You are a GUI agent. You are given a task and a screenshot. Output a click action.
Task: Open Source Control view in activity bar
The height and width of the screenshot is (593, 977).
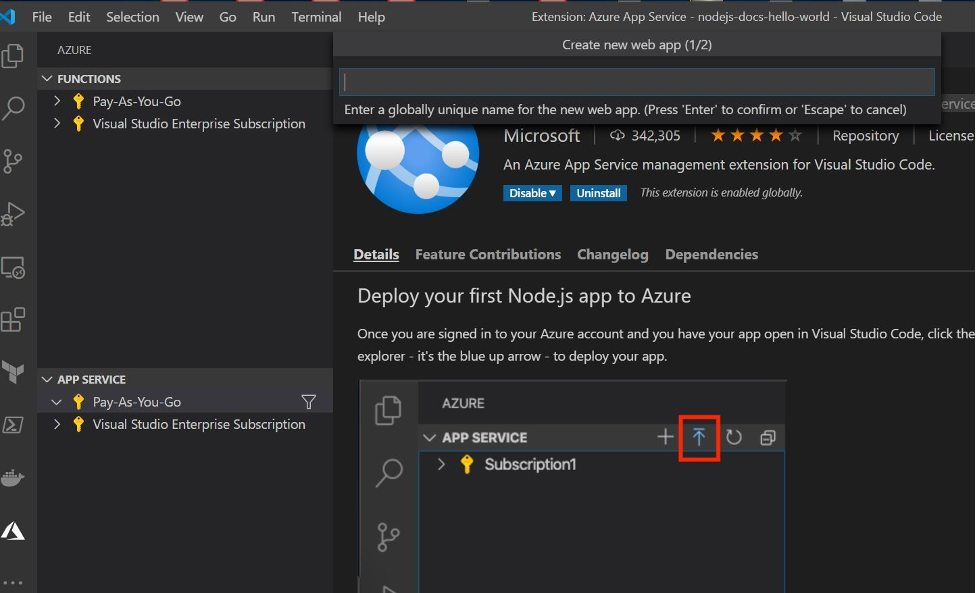12,161
